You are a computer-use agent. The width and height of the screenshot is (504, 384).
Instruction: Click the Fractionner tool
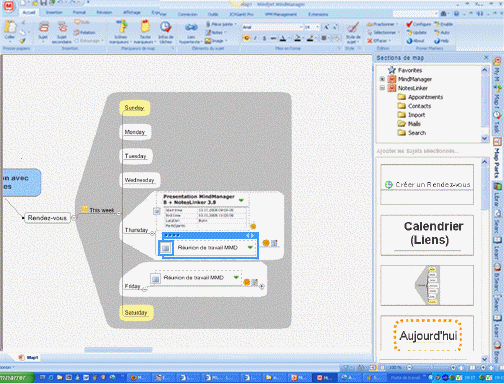[381, 24]
